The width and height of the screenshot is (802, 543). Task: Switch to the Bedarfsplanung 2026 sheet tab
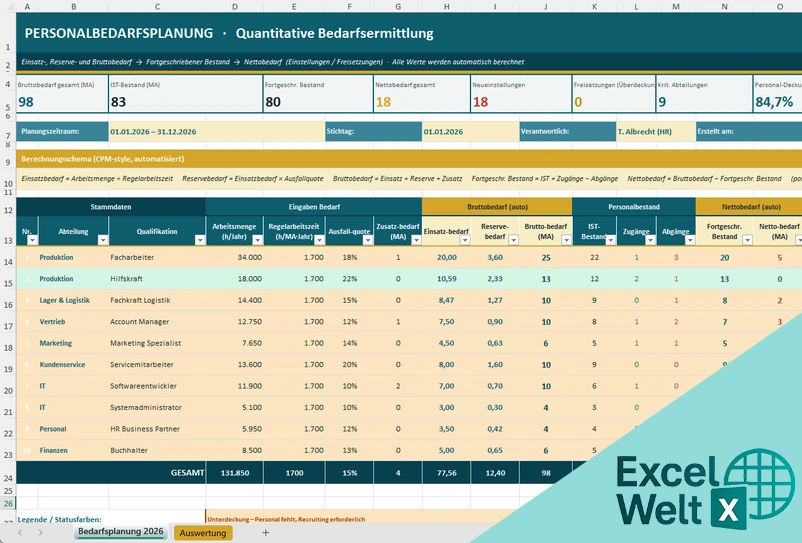(121, 532)
